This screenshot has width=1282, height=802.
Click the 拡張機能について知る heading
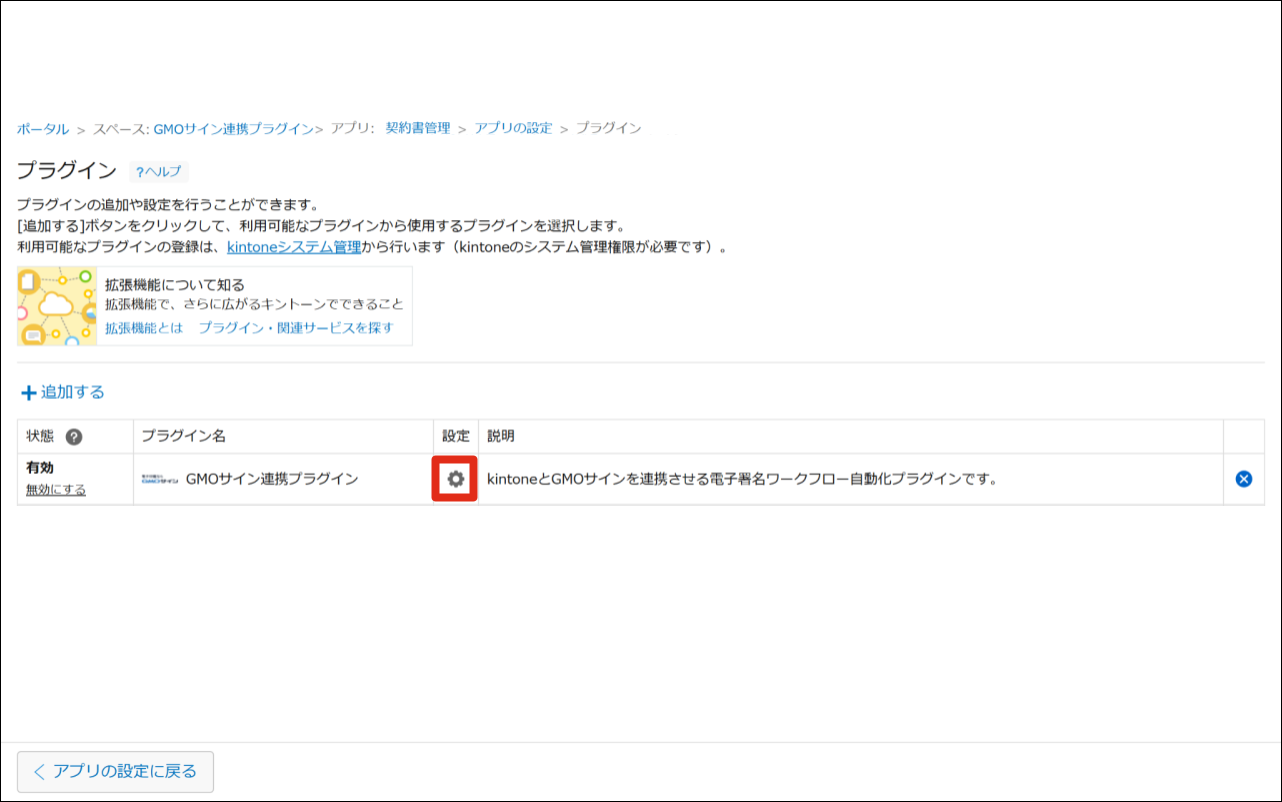[x=175, y=285]
